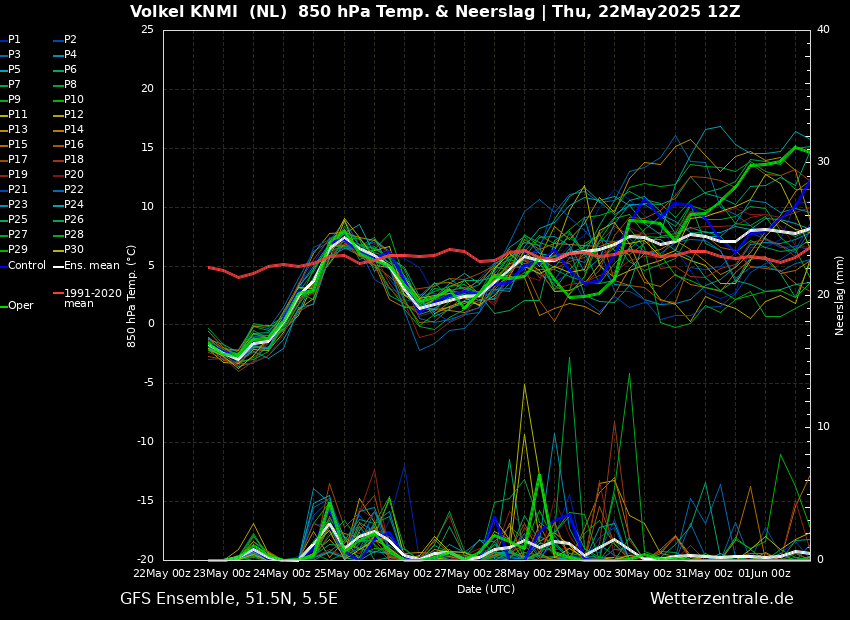The width and height of the screenshot is (850, 620).
Task: Click the P25 legend label
Action: click(17, 219)
